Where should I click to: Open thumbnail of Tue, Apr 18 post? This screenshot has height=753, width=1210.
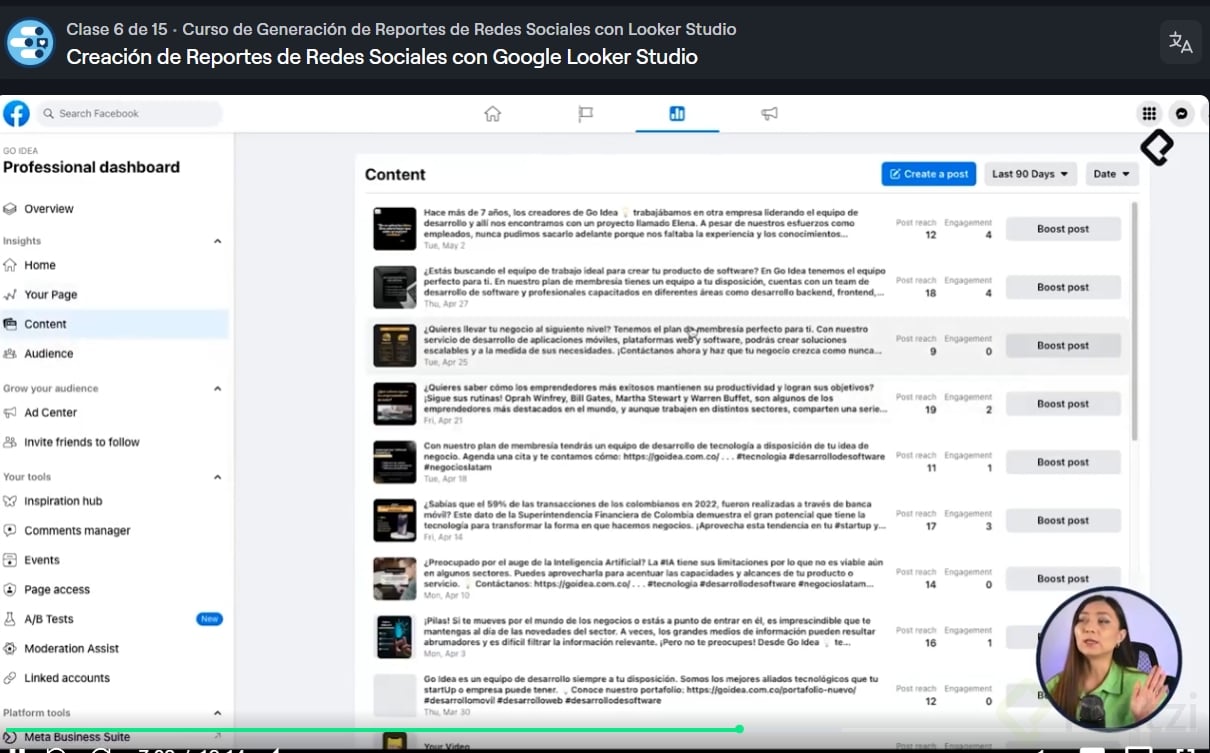point(394,462)
